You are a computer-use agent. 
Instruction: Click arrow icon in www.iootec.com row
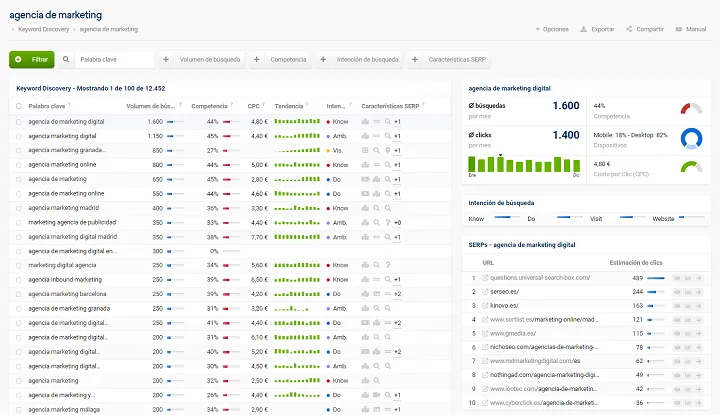698,389
